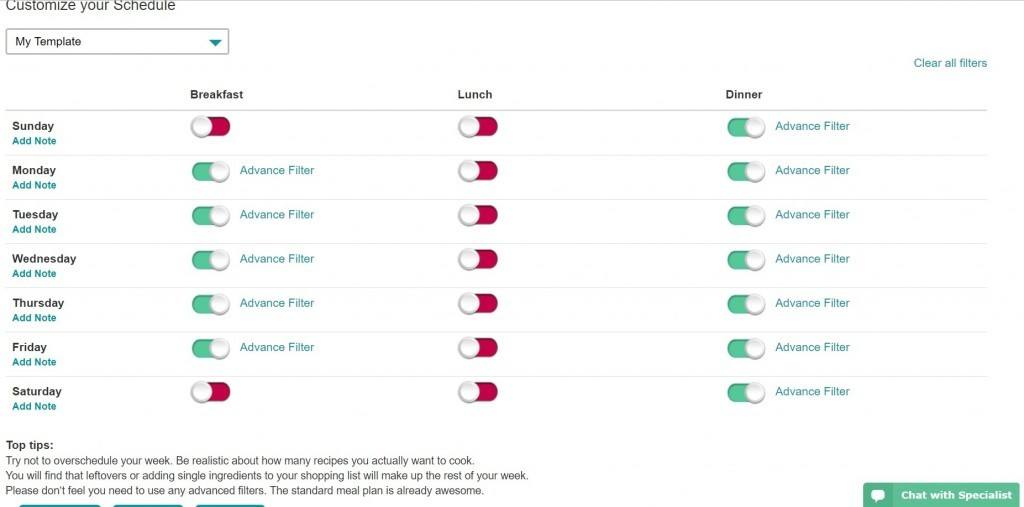Enable Sunday breakfast toggle
This screenshot has height=507, width=1024.
coord(210,127)
